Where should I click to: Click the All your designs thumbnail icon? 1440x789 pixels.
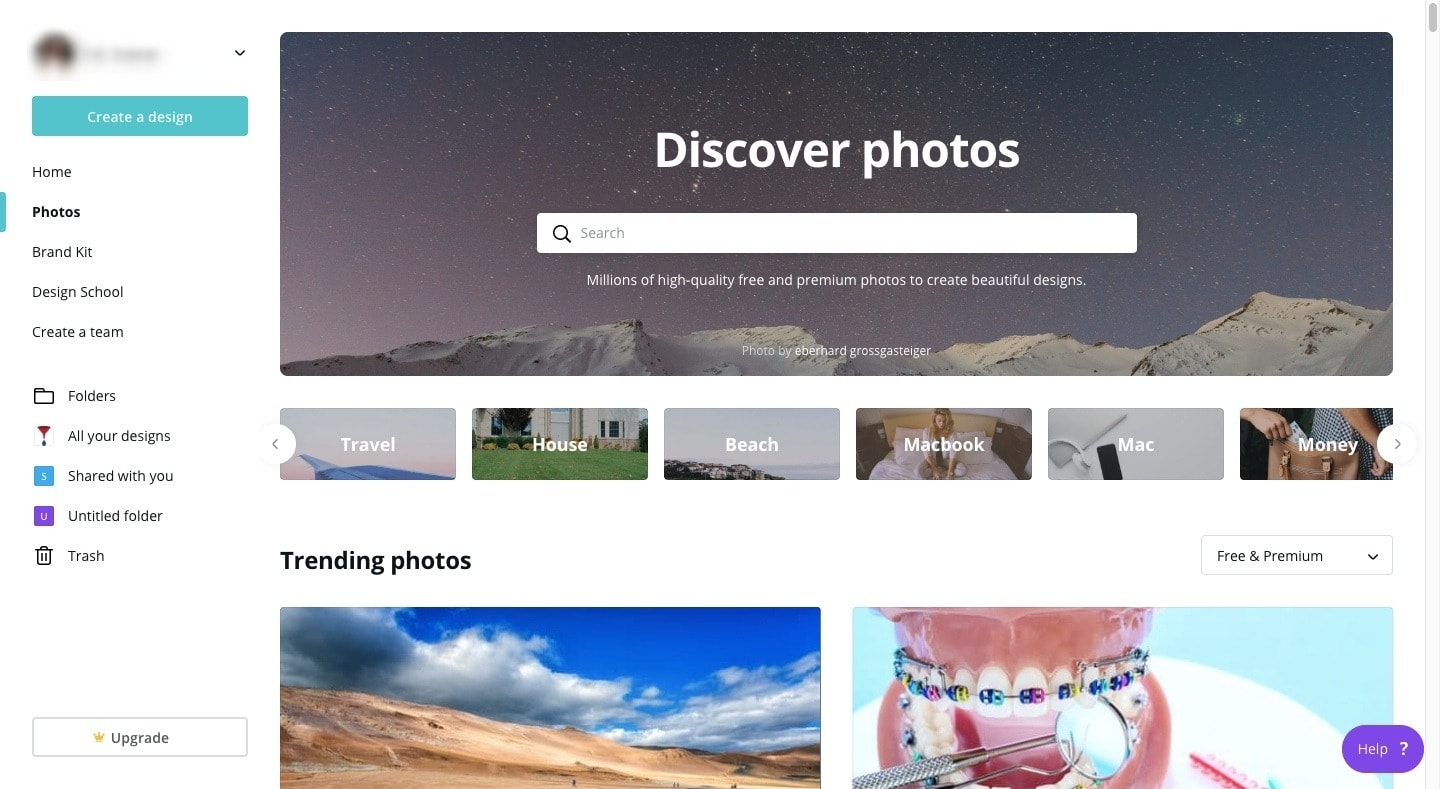tap(44, 436)
